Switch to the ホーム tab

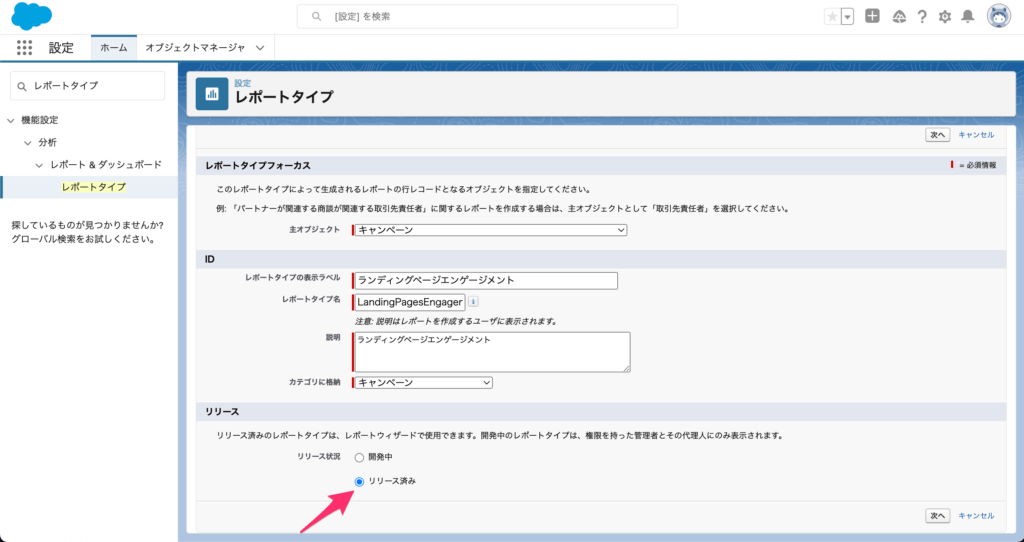[x=113, y=48]
